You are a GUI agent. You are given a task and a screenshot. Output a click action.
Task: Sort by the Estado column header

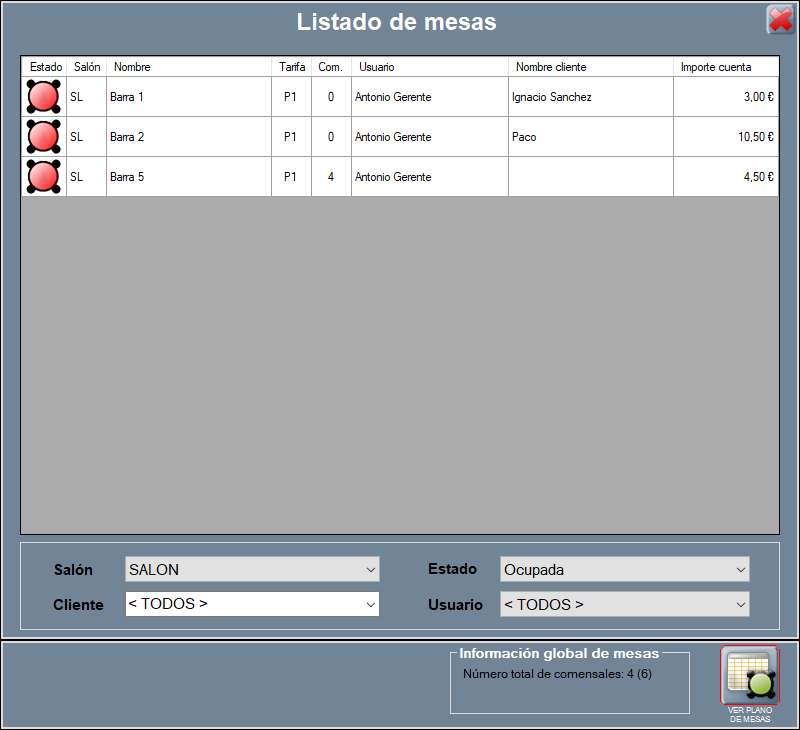point(45,67)
